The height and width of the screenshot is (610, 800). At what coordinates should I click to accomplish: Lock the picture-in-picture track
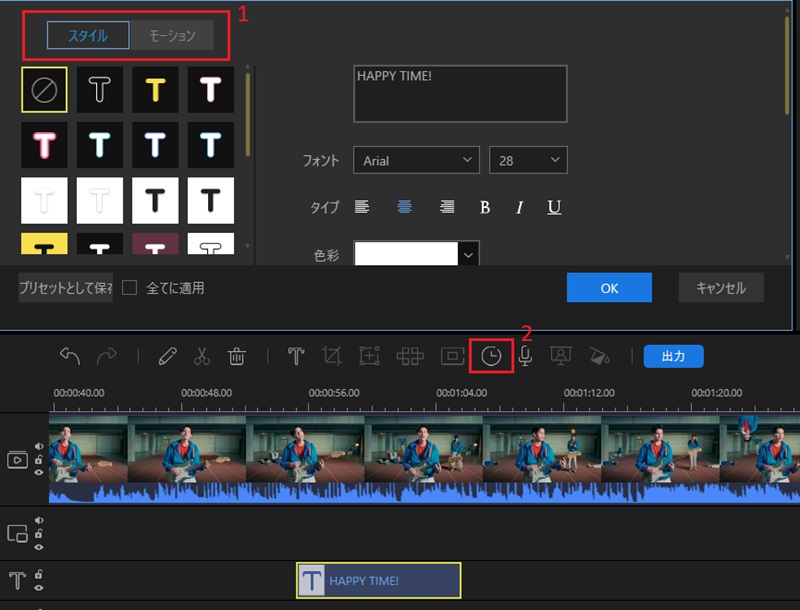(39, 533)
